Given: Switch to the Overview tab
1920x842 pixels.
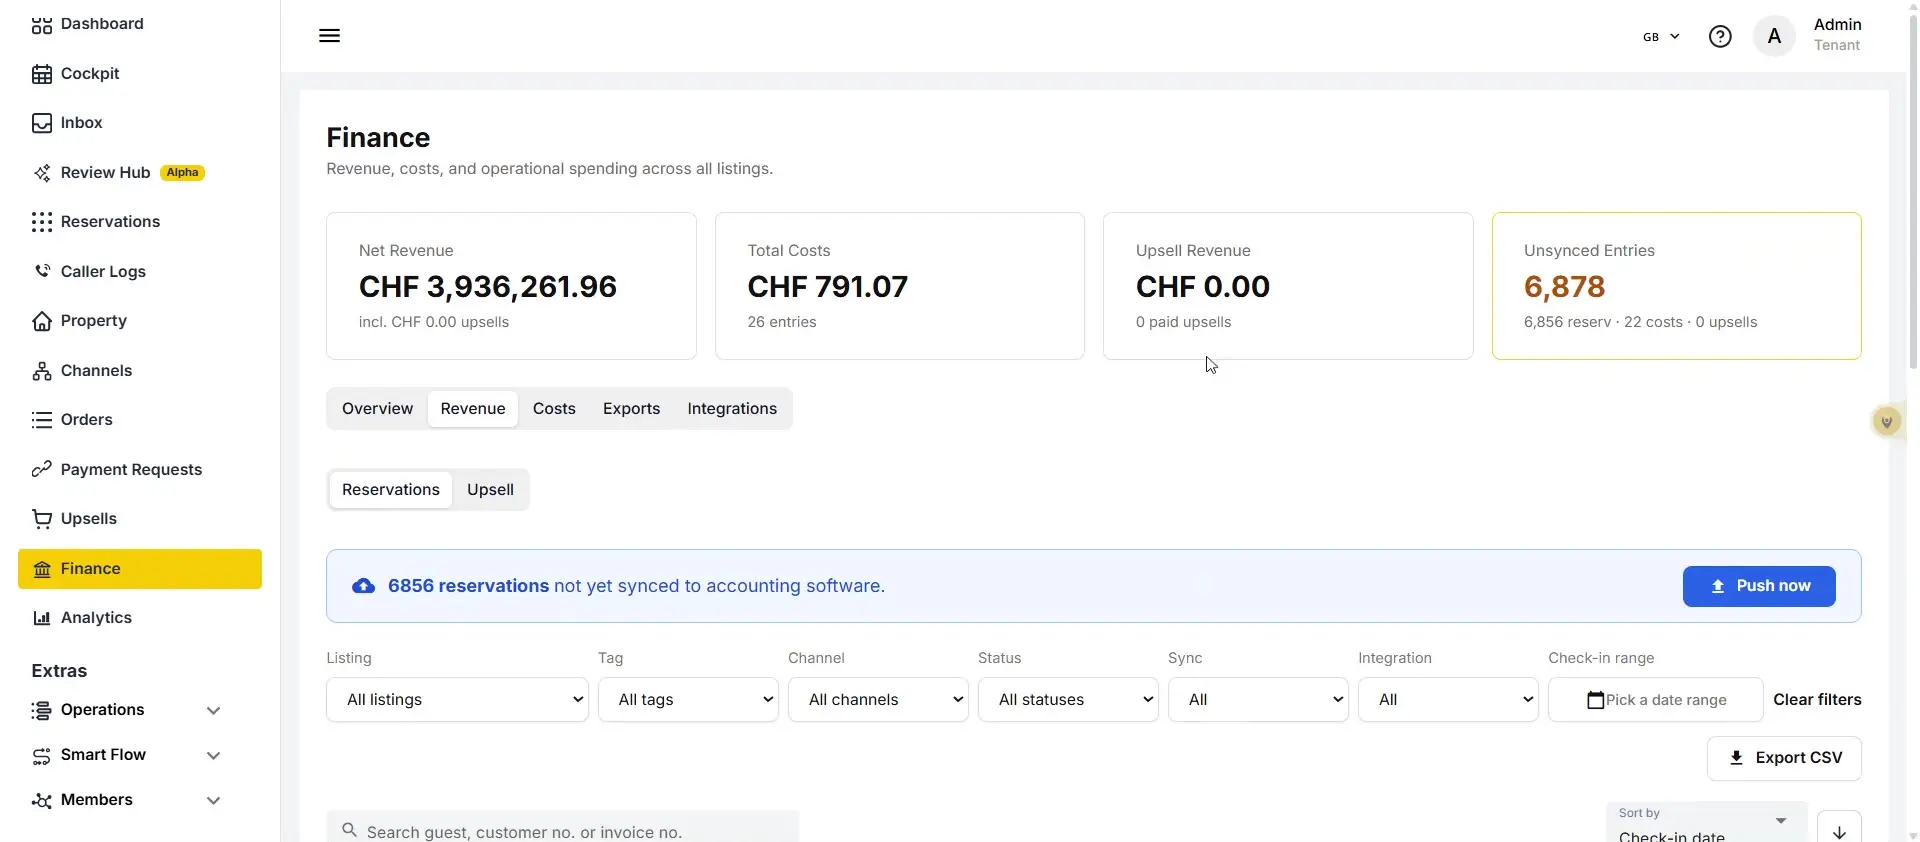Looking at the screenshot, I should [377, 409].
